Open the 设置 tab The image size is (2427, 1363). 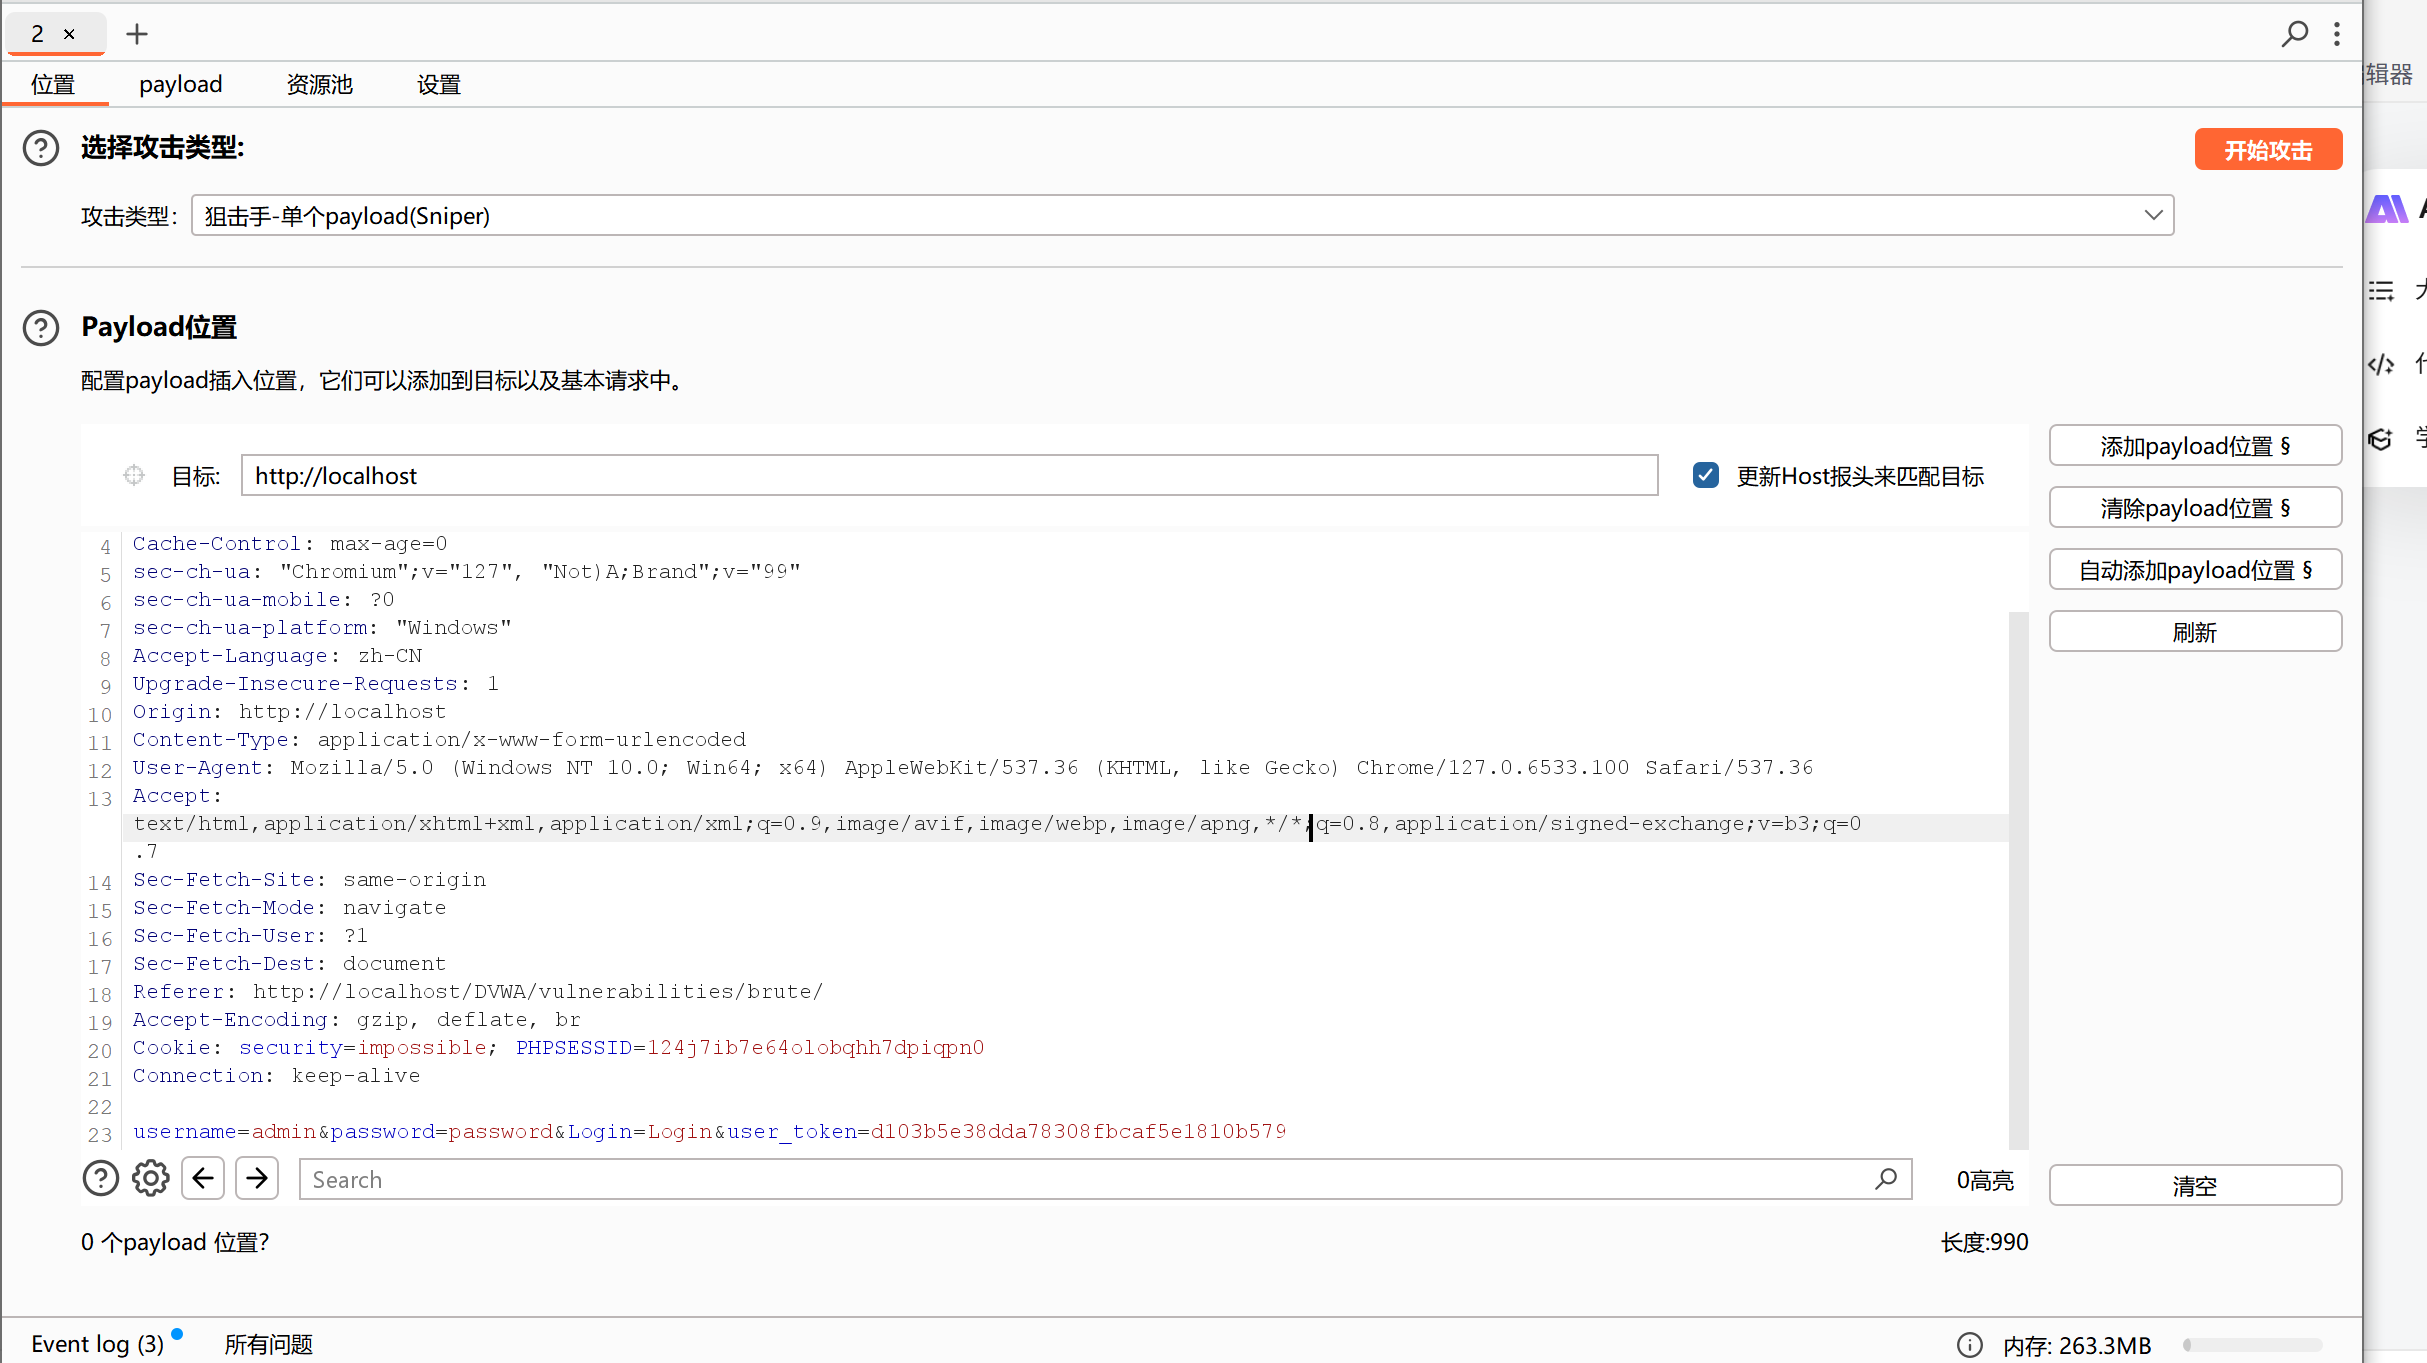[438, 85]
